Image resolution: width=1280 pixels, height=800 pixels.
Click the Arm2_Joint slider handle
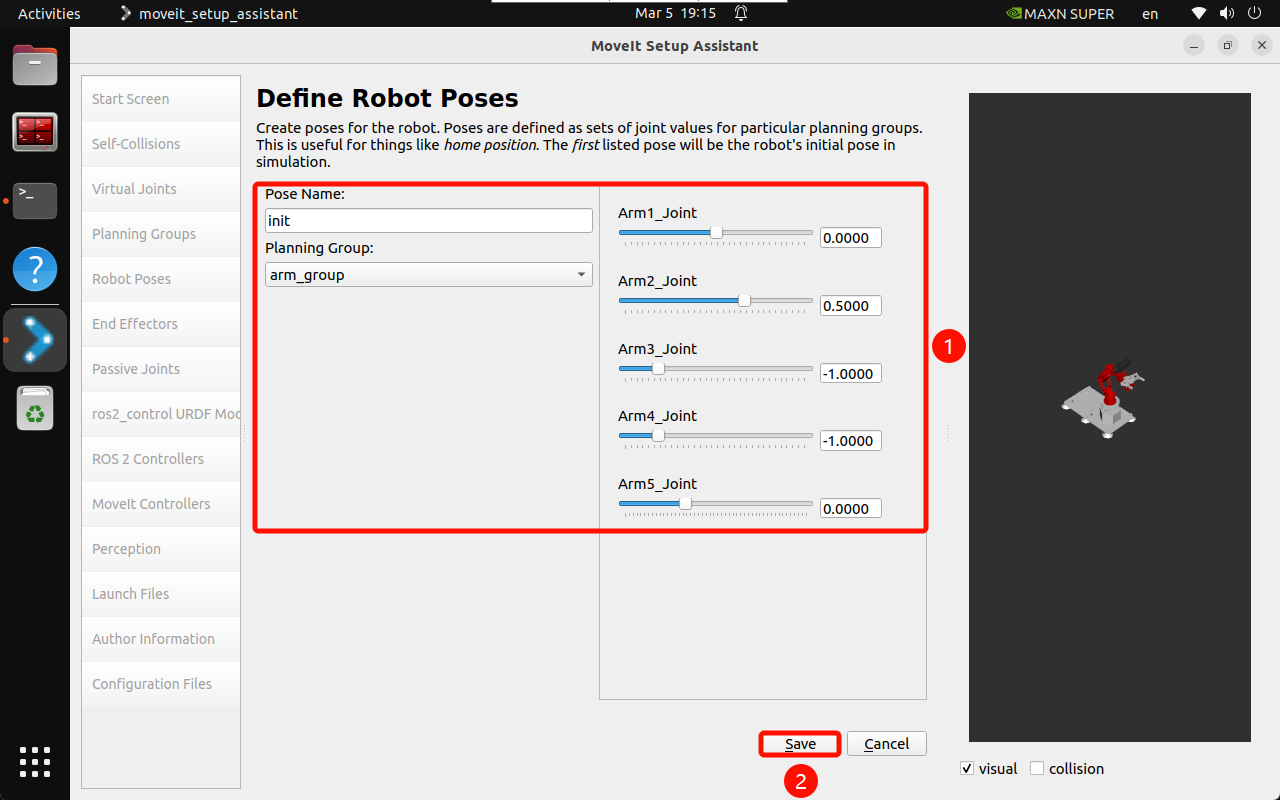tap(744, 300)
